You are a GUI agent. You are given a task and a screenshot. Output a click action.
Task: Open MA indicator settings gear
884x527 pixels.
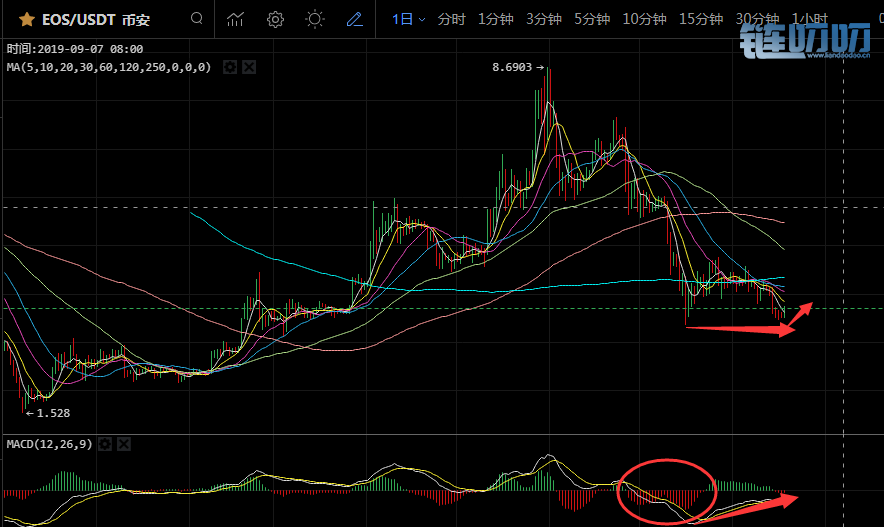pyautogui.click(x=230, y=68)
